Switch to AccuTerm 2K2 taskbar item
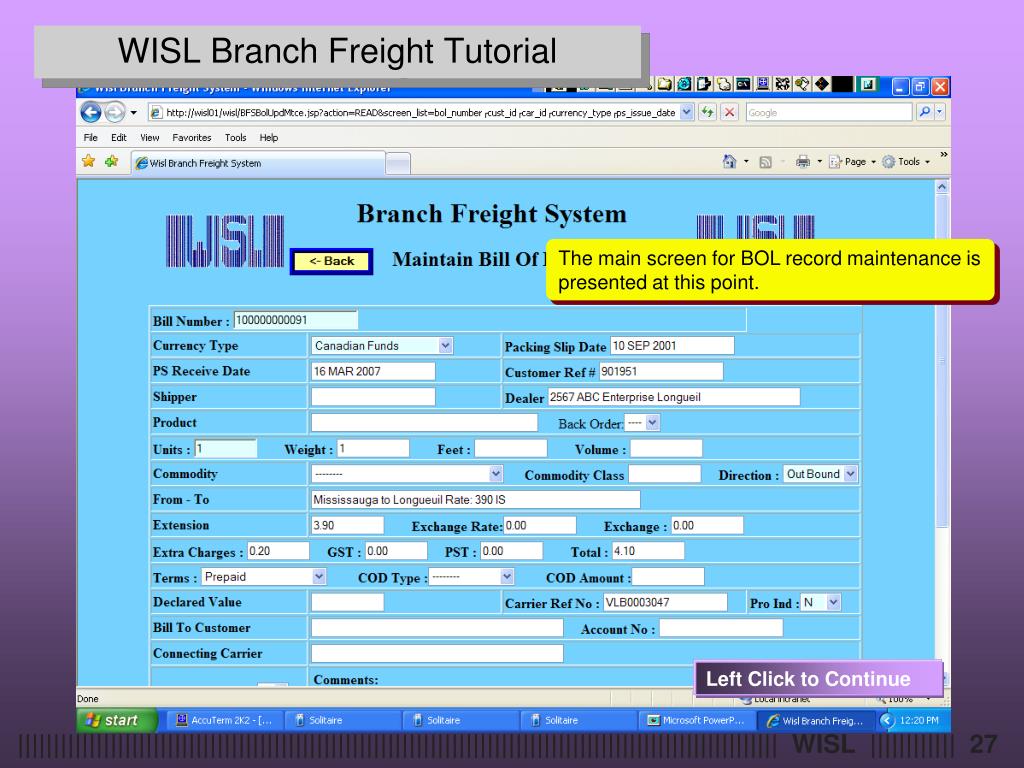 point(224,720)
